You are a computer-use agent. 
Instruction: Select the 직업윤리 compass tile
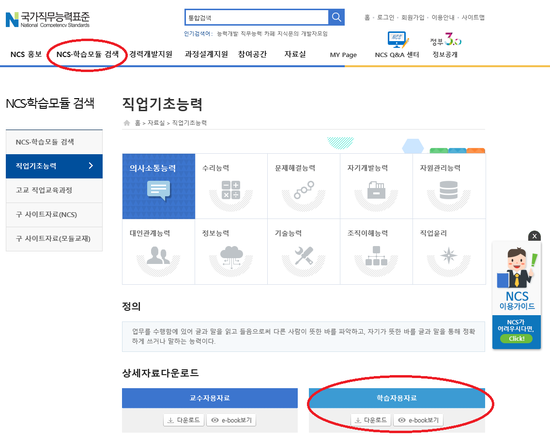coord(449,251)
